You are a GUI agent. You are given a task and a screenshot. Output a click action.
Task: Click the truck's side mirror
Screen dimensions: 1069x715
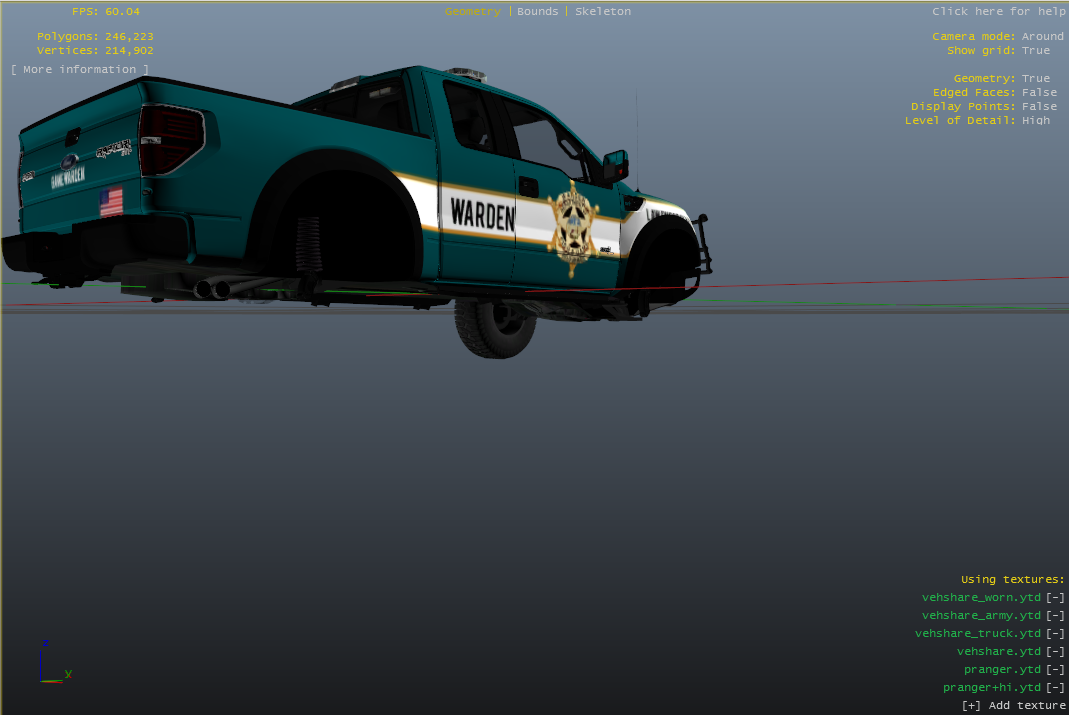tap(615, 166)
